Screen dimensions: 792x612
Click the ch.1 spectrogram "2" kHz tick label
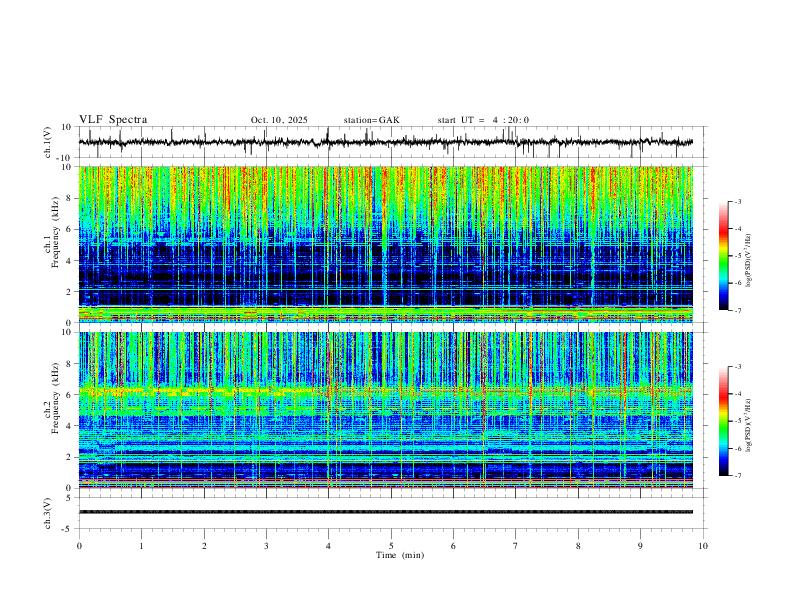click(x=70, y=291)
